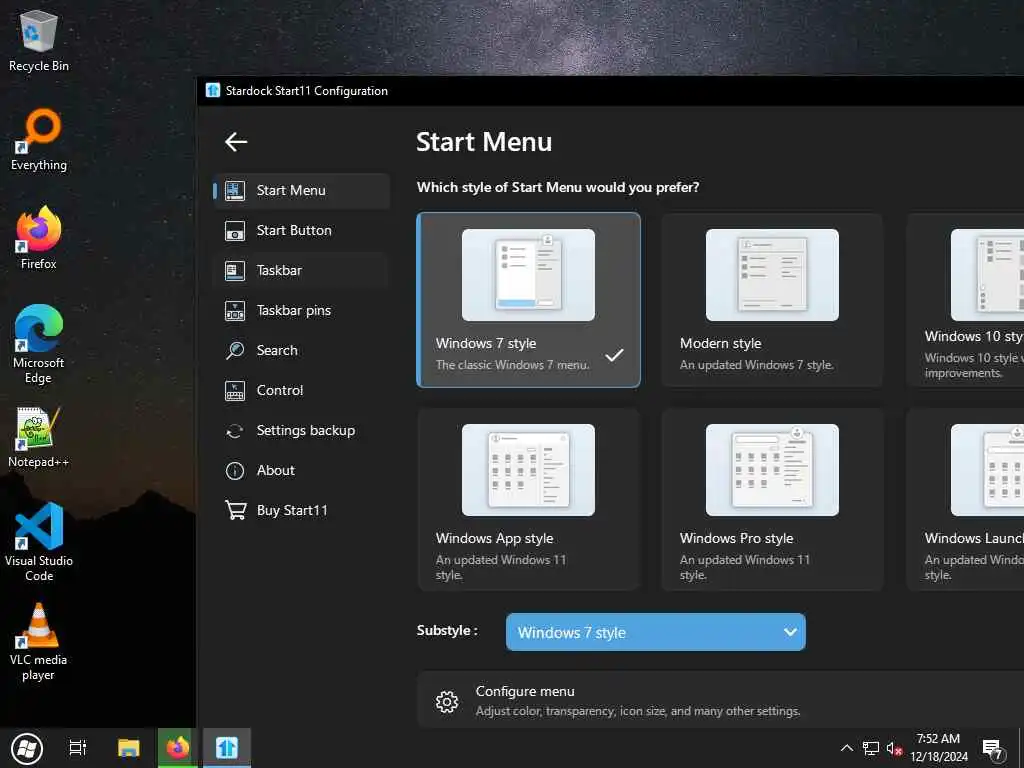1024x768 pixels.
Task: Open the Start Menu settings section
Action: 302,191
